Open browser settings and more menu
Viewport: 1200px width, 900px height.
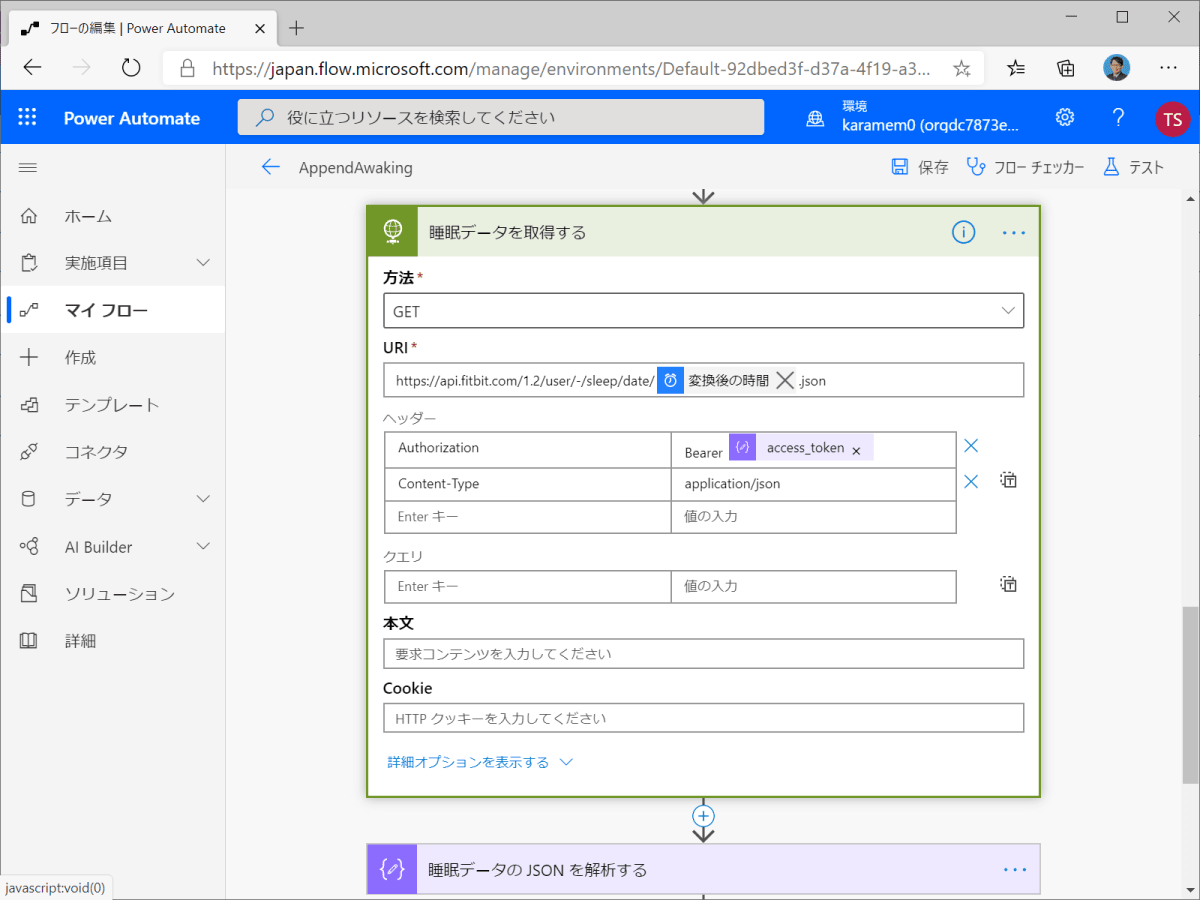[1168, 68]
